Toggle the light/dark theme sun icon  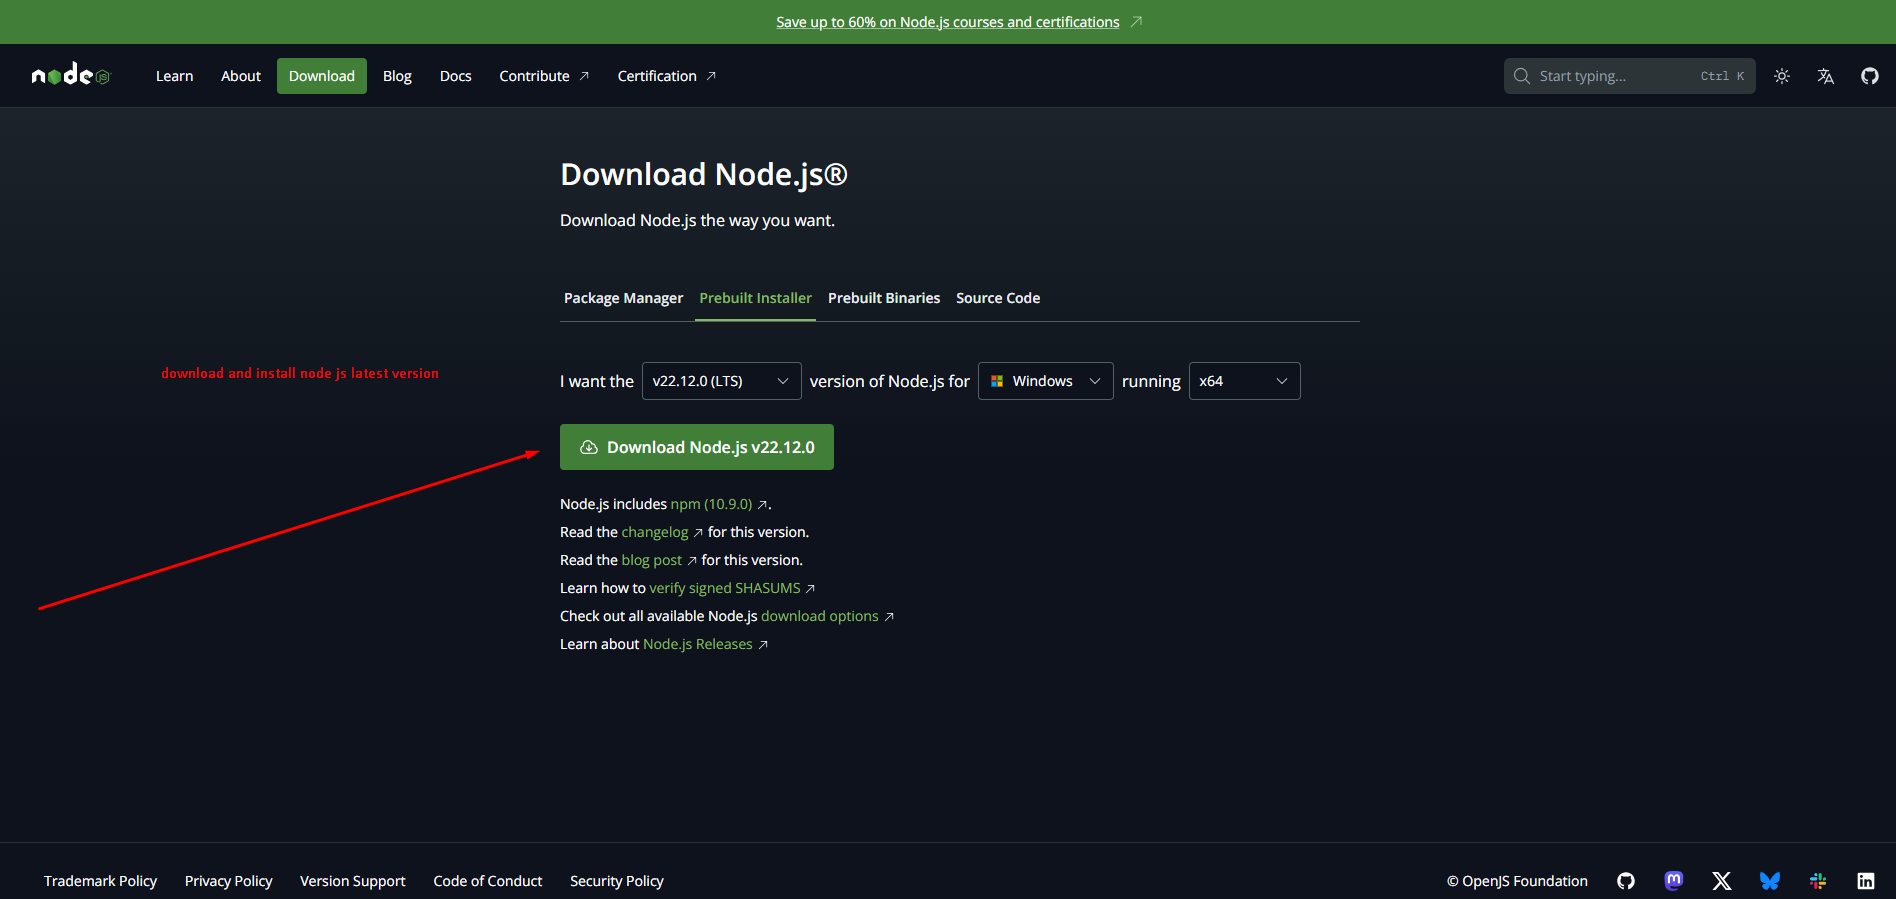click(x=1782, y=76)
